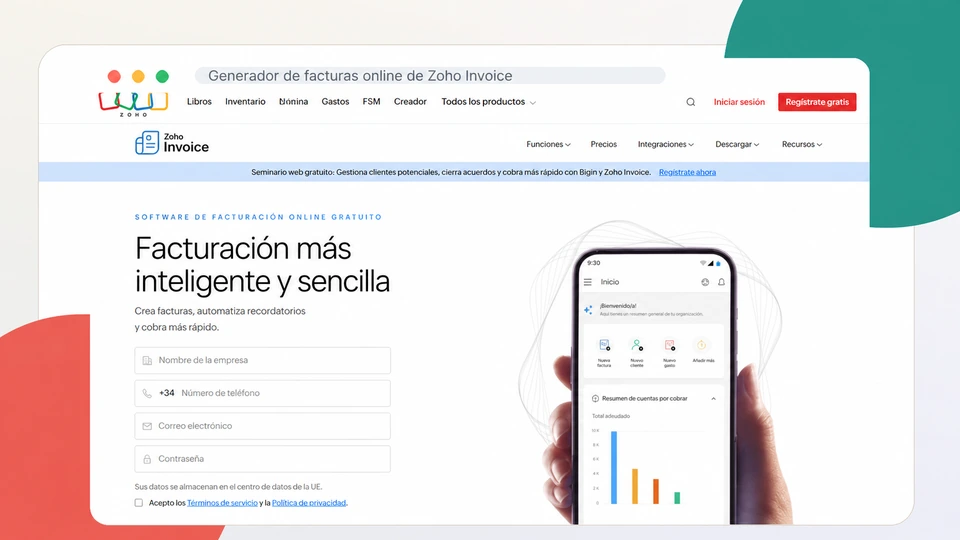Open the search magnifier icon

(691, 102)
